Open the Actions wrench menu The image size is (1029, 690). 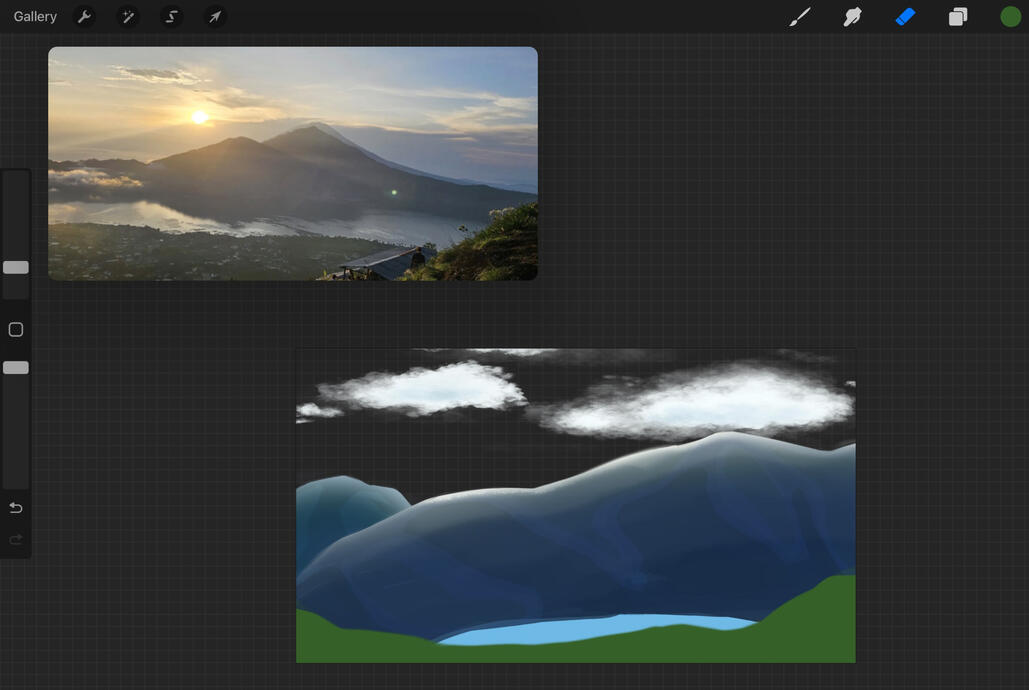tap(85, 17)
